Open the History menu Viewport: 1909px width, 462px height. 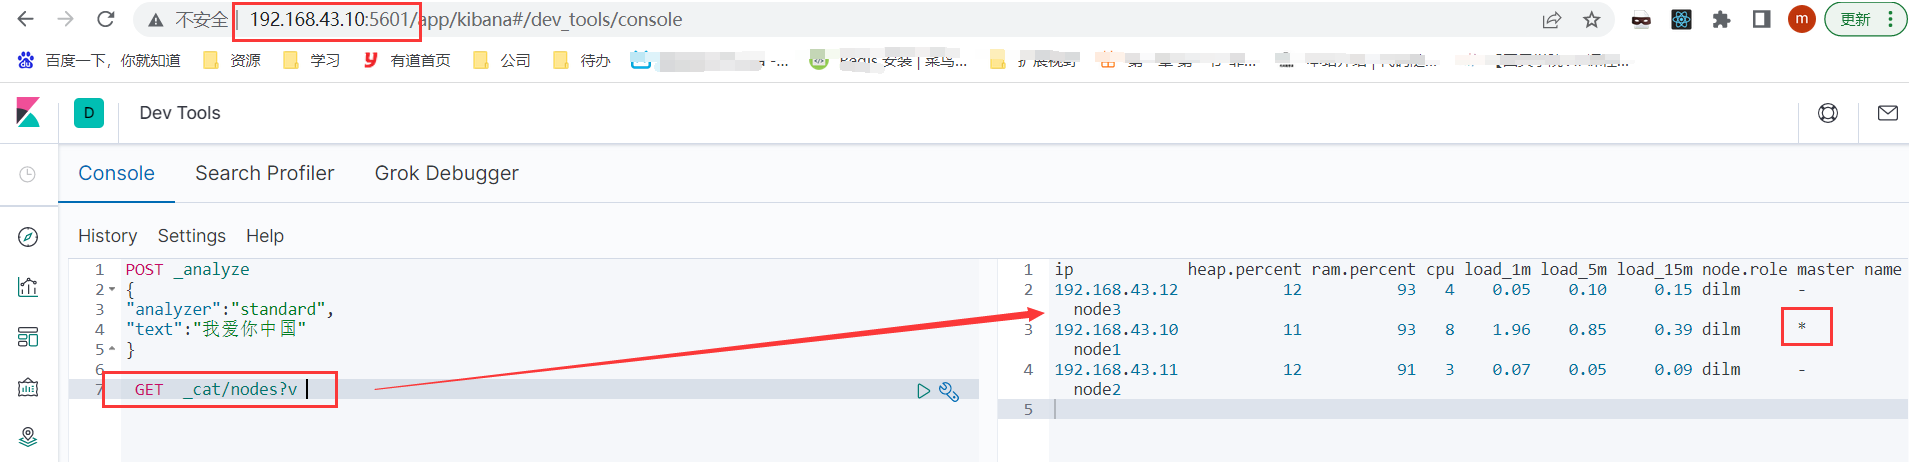tap(108, 236)
